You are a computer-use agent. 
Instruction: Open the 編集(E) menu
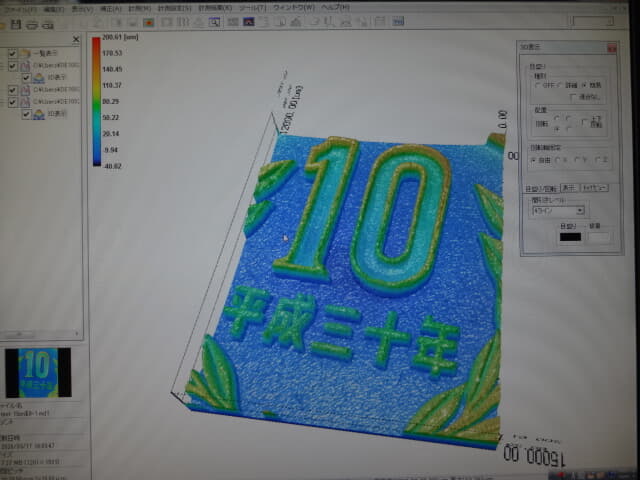(x=54, y=9)
